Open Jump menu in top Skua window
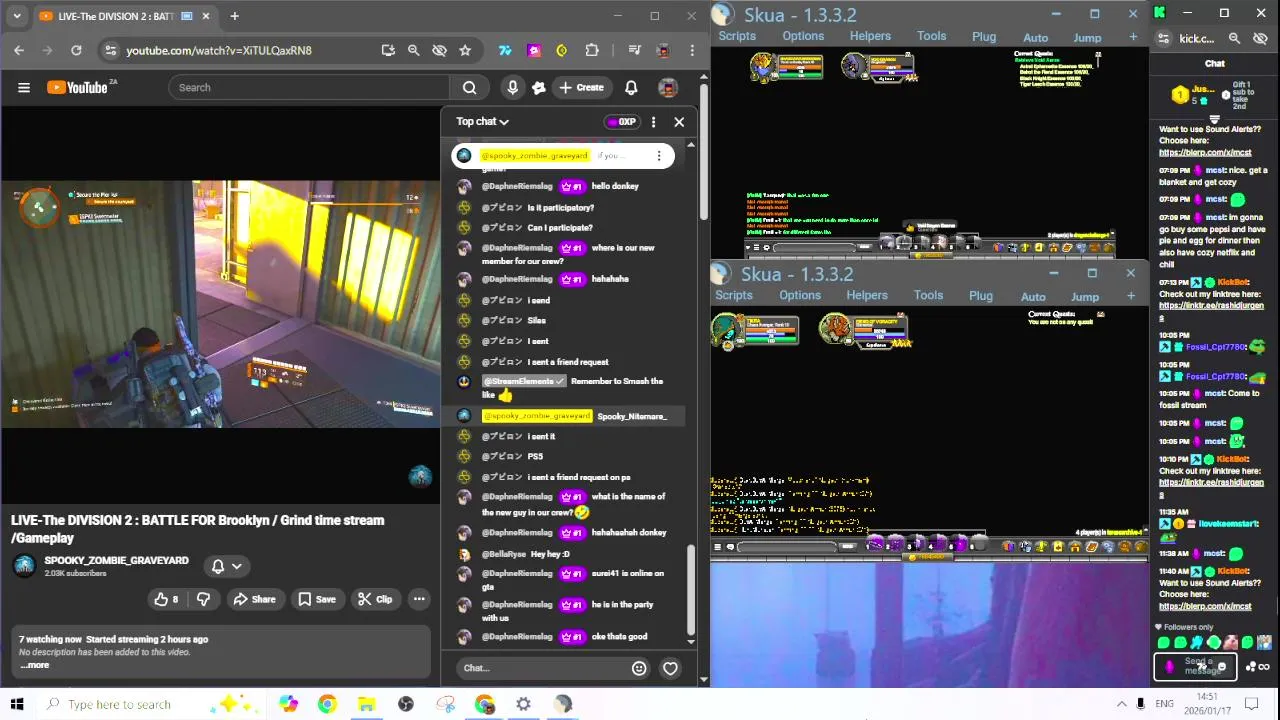The width and height of the screenshot is (1280, 720). (x=1087, y=38)
